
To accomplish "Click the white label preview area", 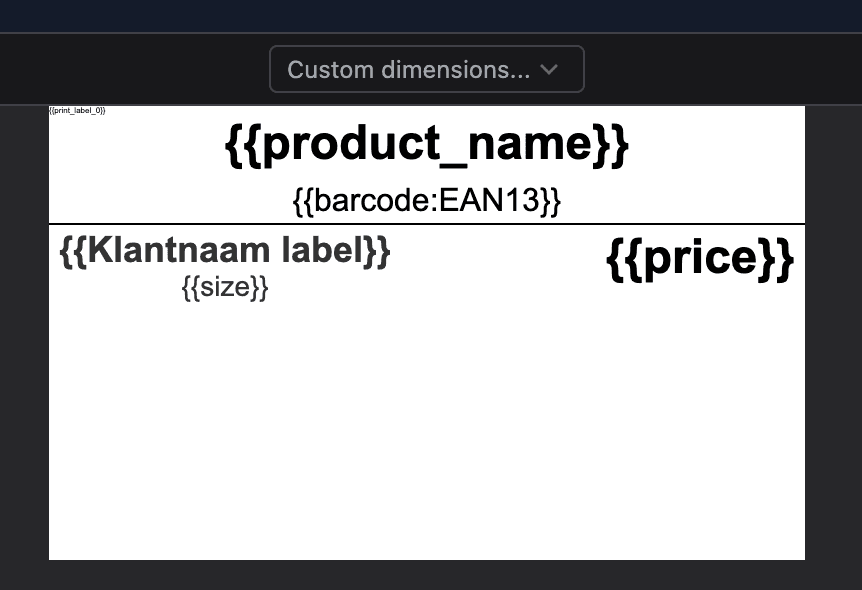I will click(426, 400).
